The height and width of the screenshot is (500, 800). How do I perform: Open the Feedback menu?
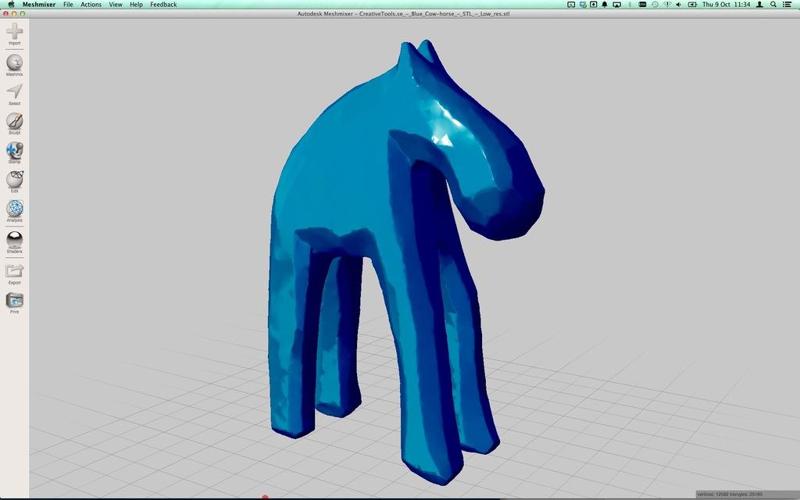coord(163,5)
